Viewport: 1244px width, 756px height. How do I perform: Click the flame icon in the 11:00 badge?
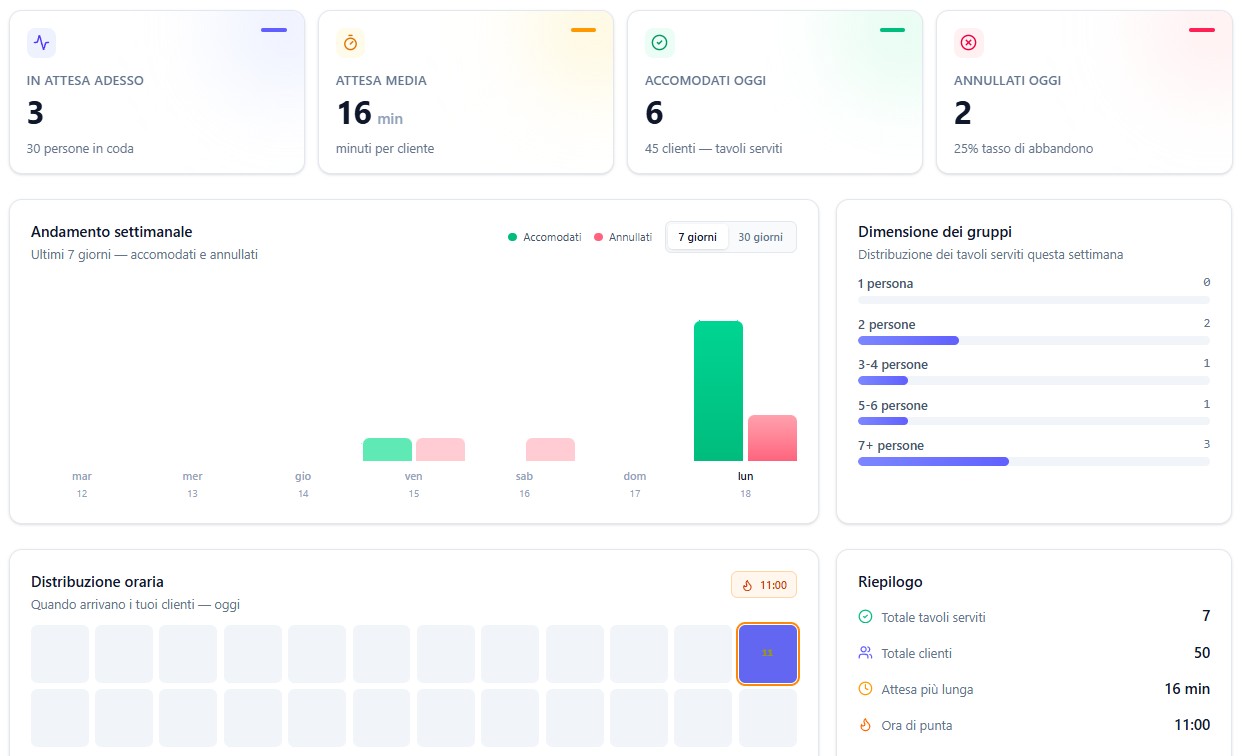747,585
